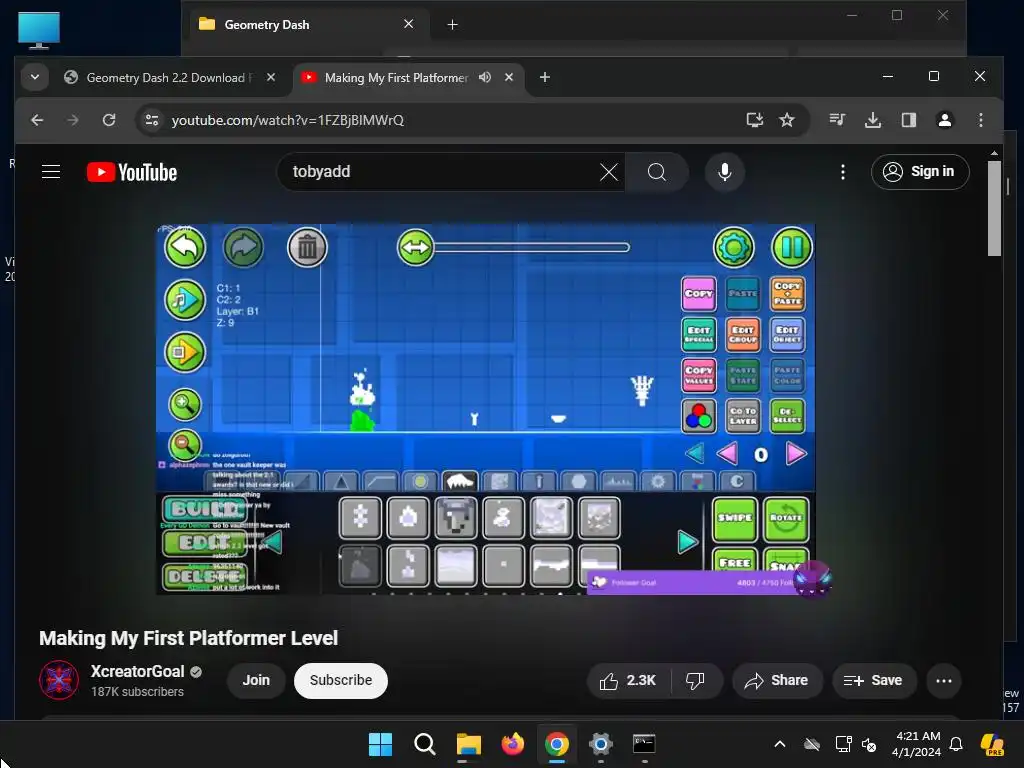Click the address bar URL
The height and width of the screenshot is (768, 1024).
point(287,120)
